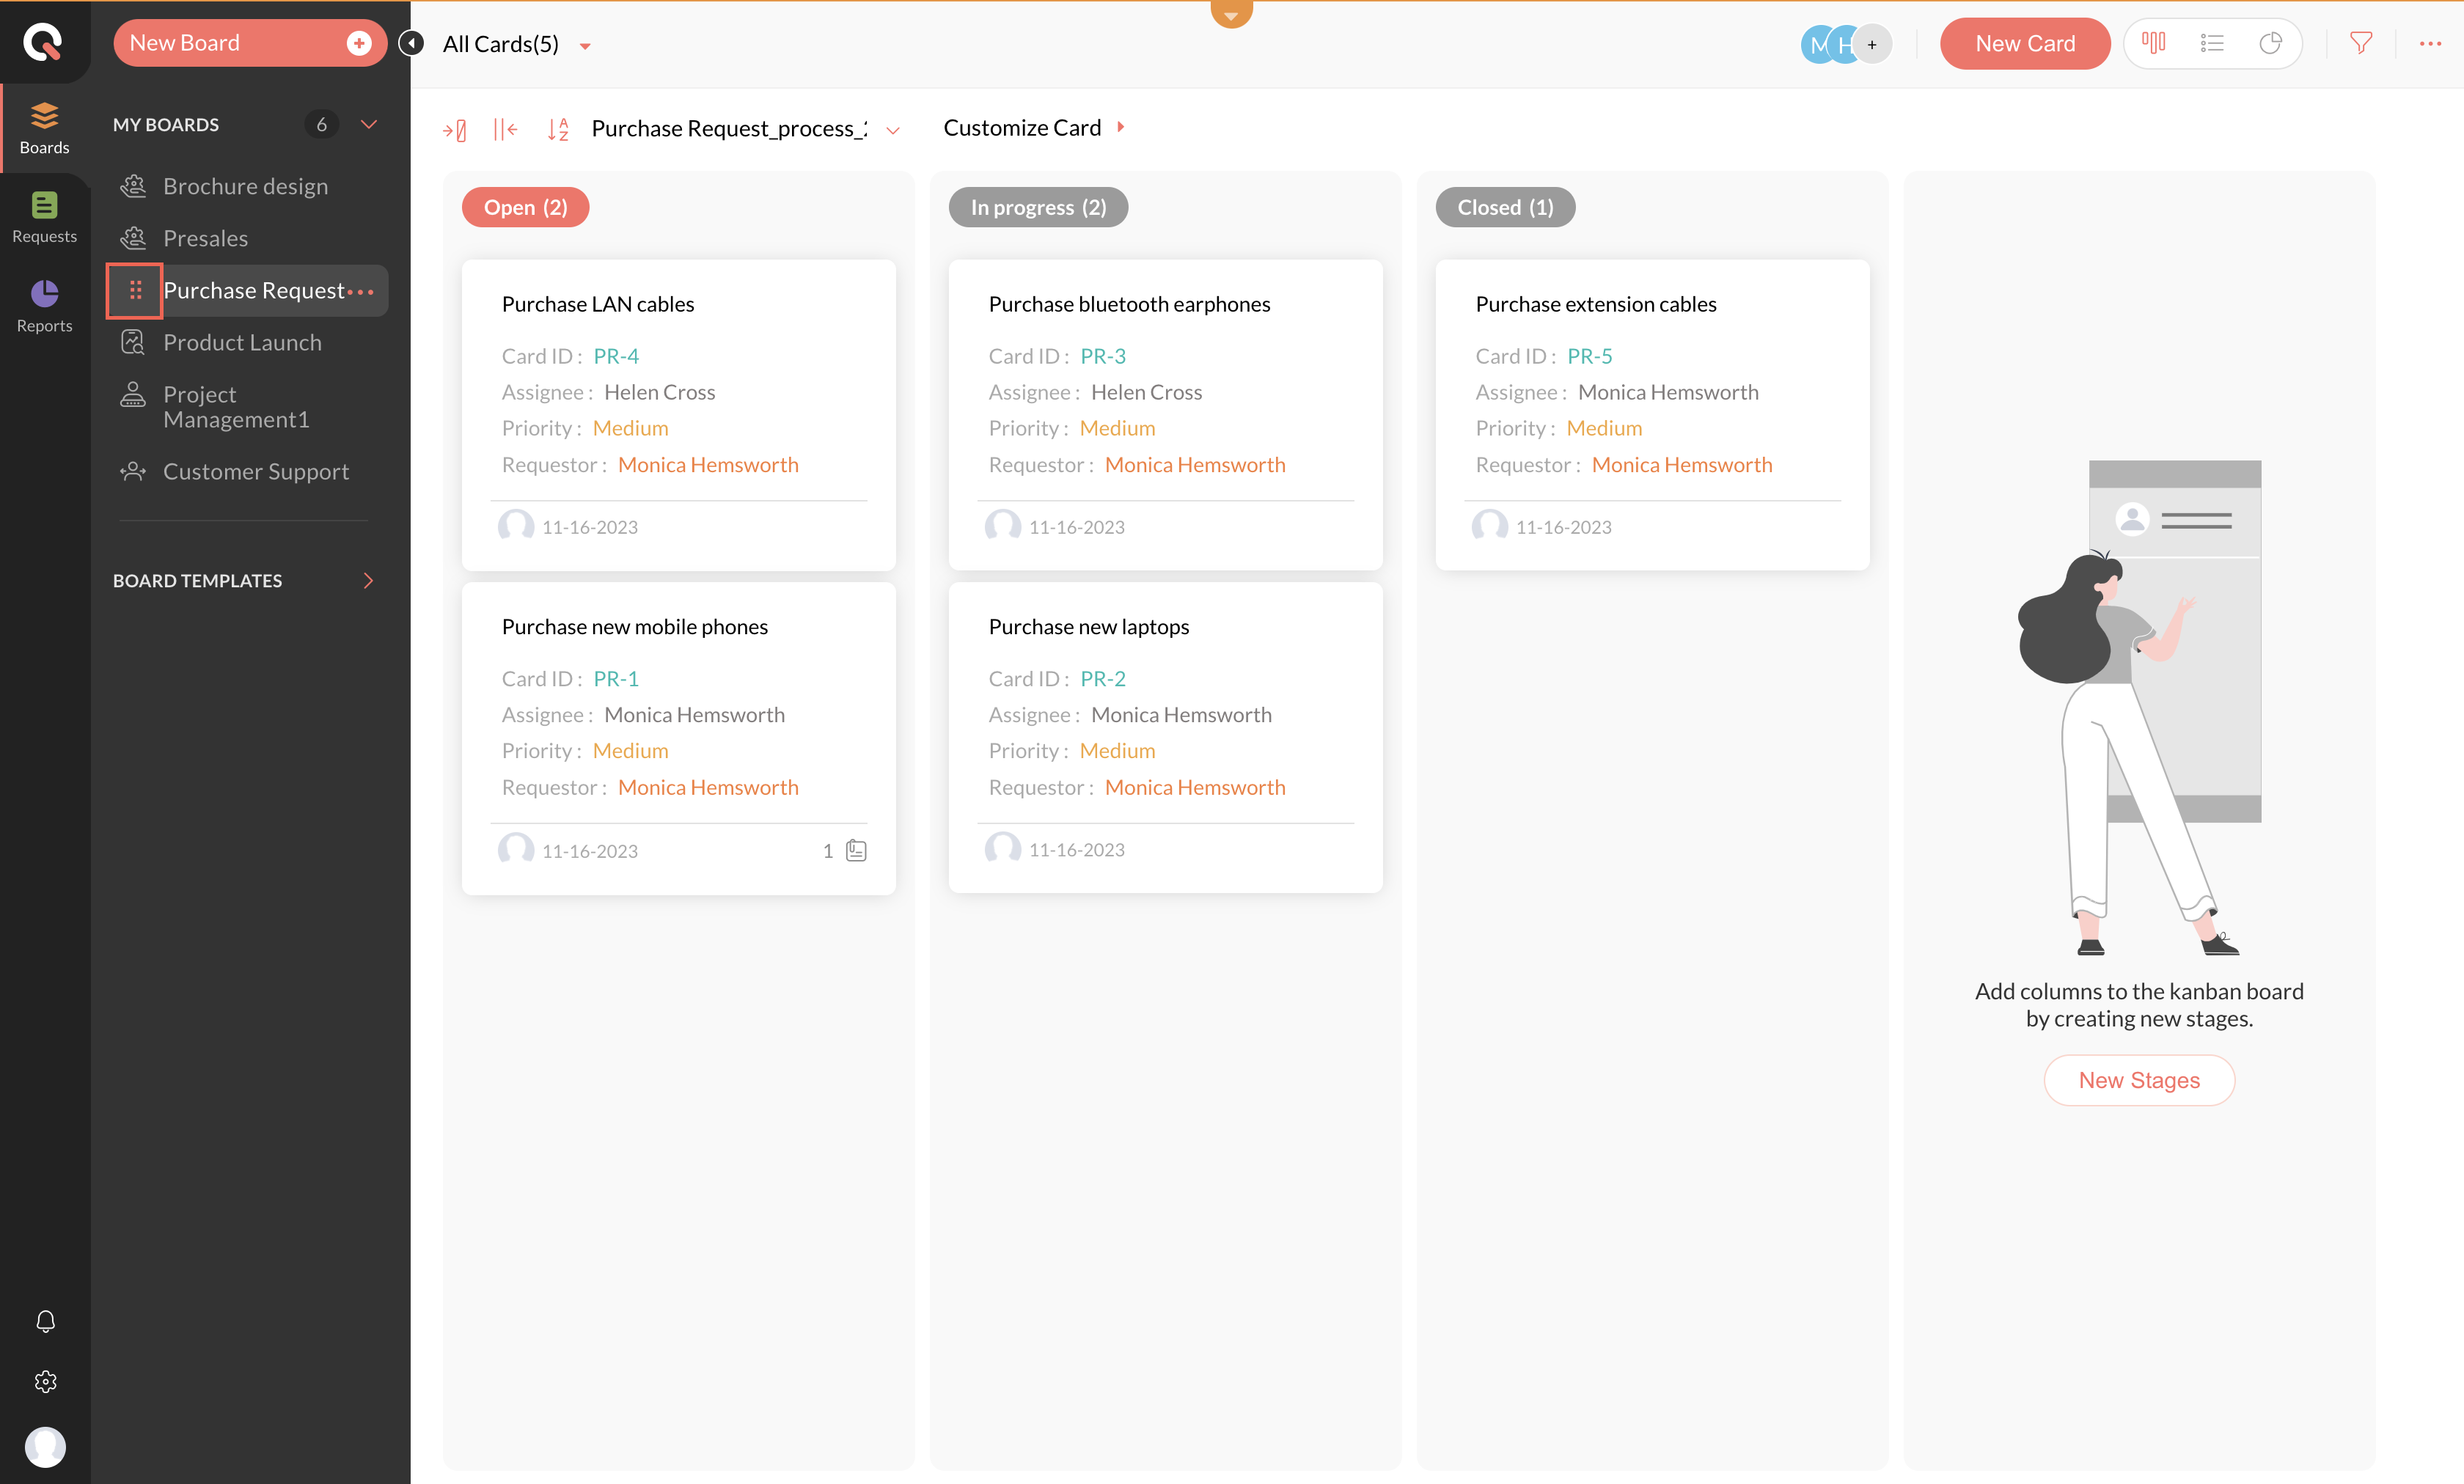
Task: Open the Reports section in sidebar
Action: [44, 306]
